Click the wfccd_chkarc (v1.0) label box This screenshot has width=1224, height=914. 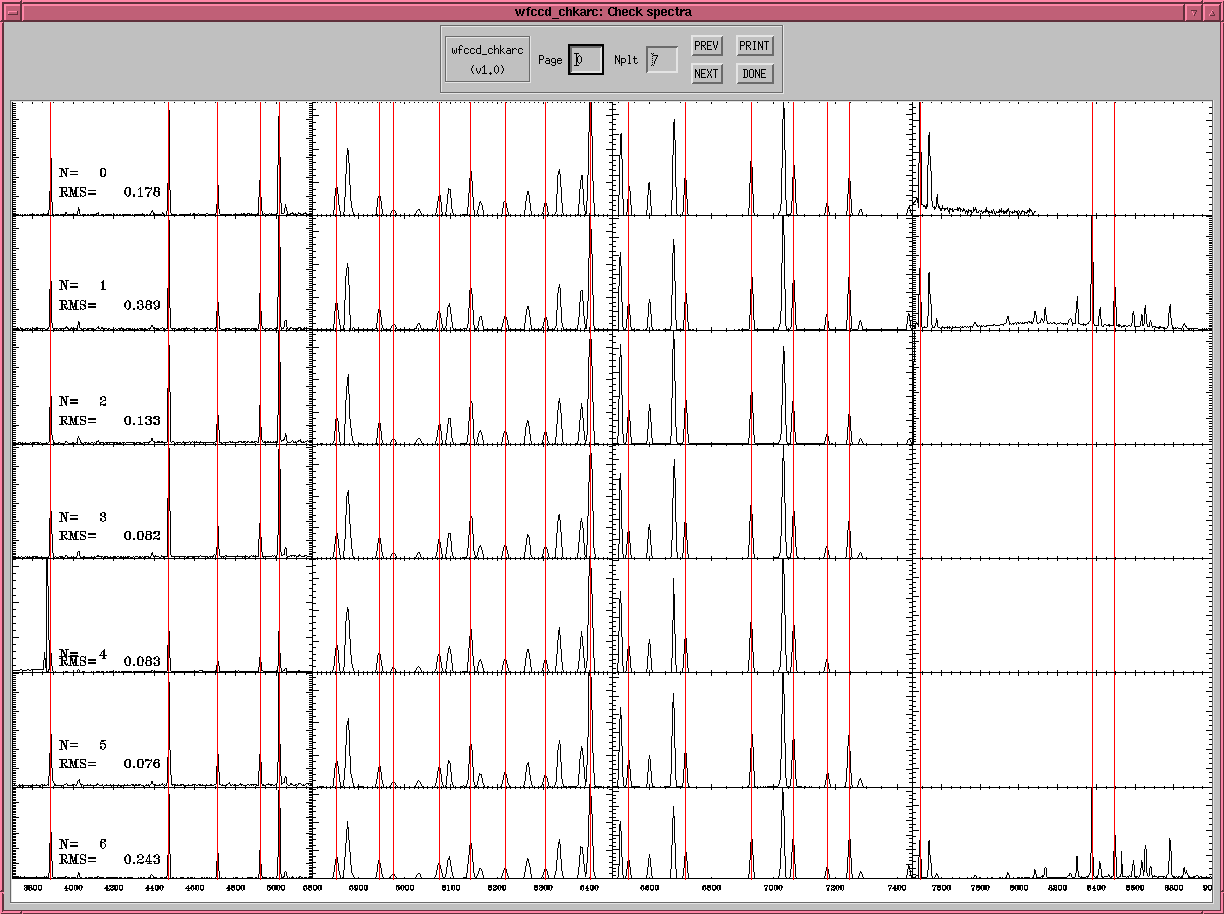point(486,57)
